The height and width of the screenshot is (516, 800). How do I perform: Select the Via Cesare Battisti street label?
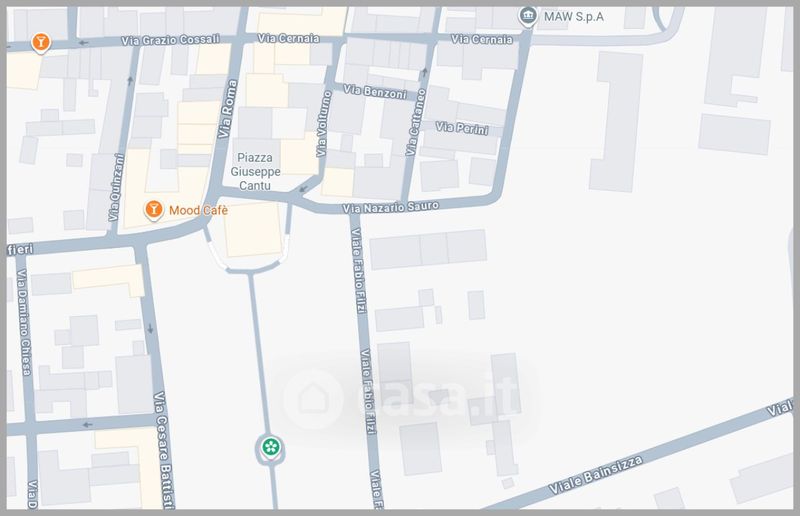point(164,450)
